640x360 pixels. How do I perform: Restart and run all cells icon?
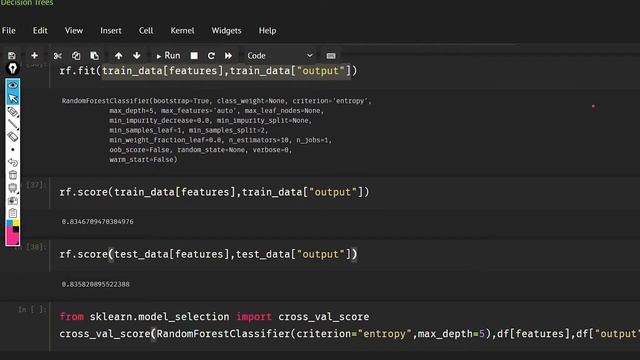coord(228,56)
